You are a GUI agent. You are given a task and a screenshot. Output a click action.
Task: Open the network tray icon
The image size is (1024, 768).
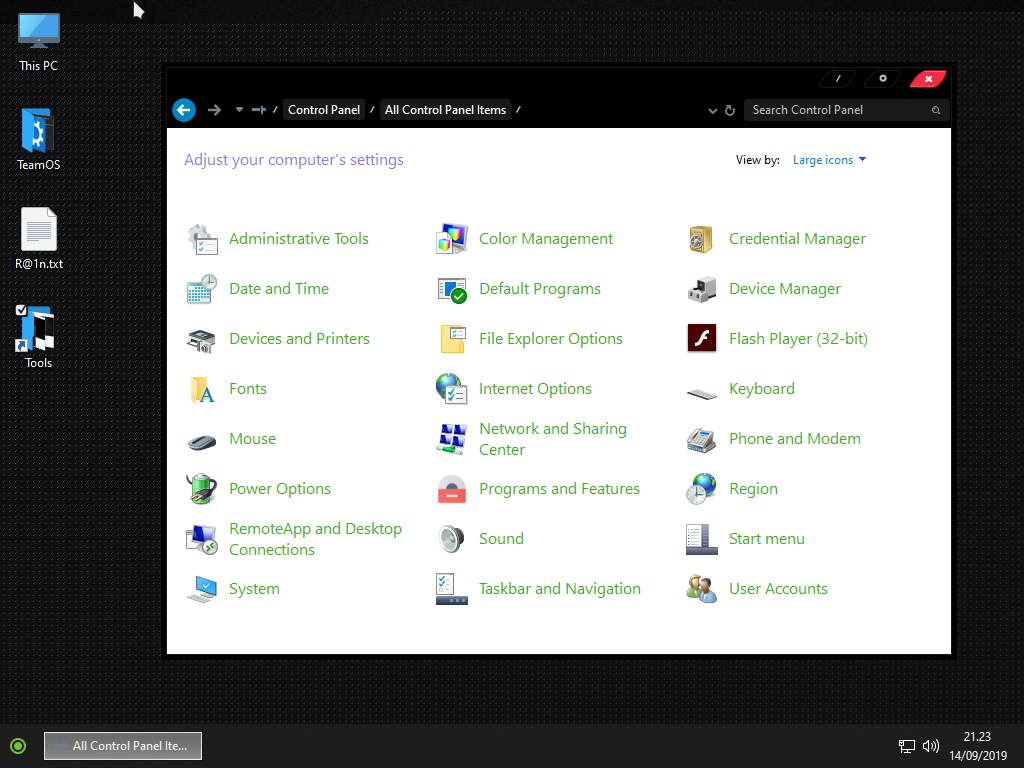[906, 746]
